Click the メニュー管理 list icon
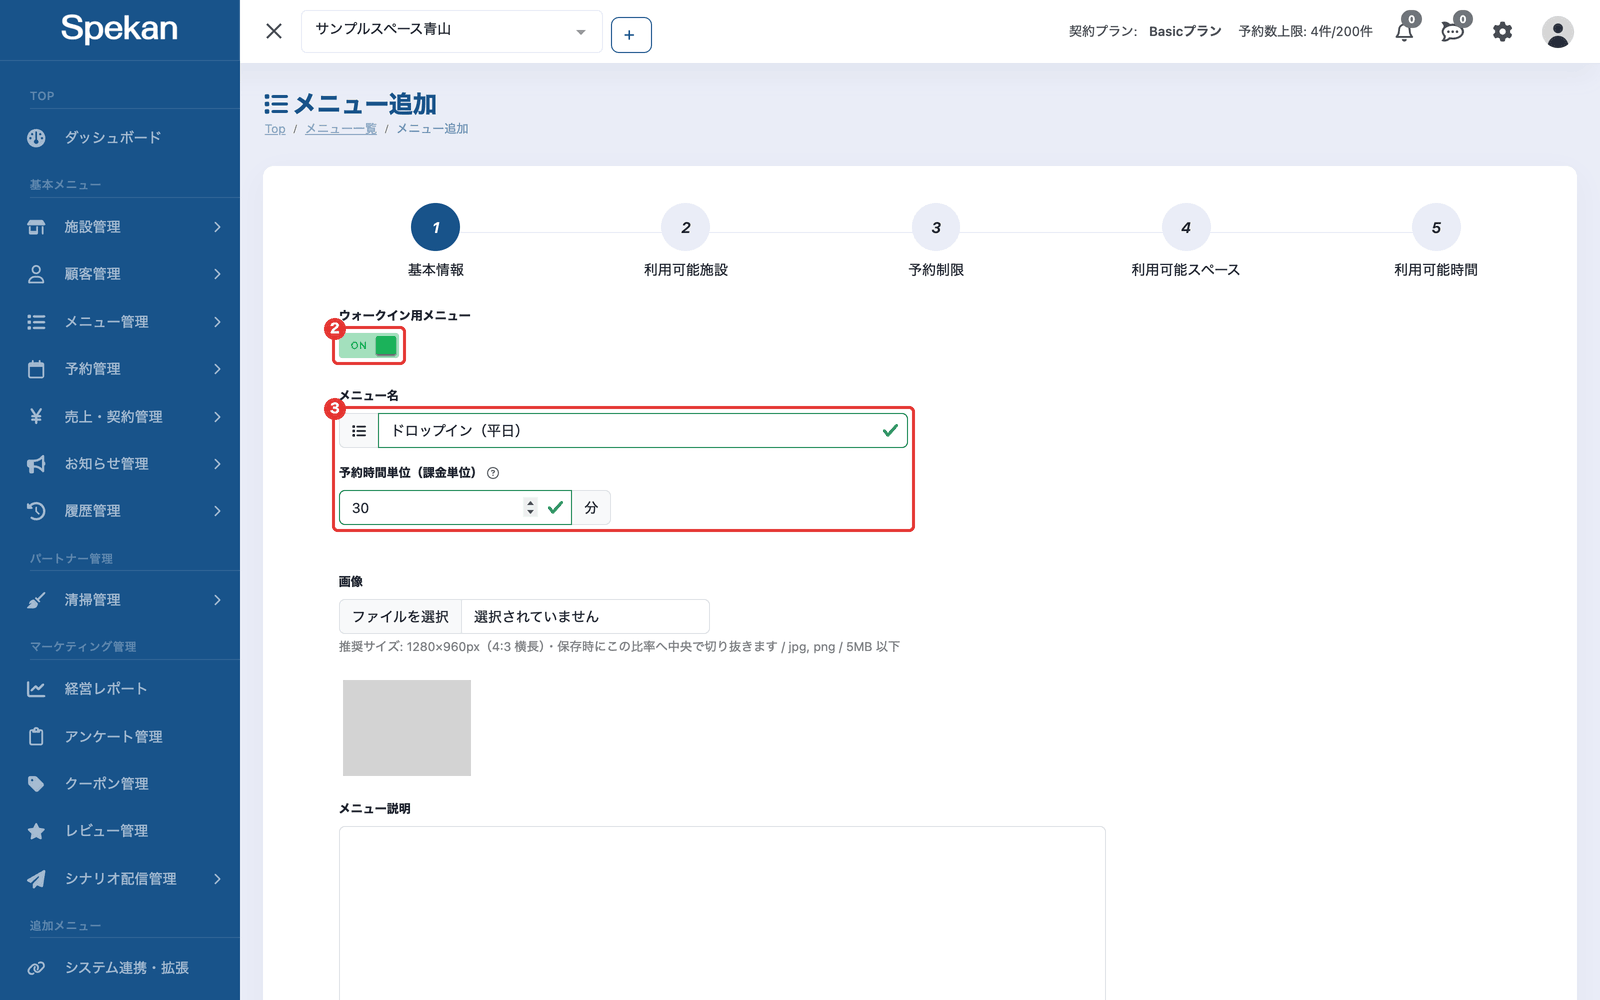1600x1000 pixels. pyautogui.click(x=36, y=322)
